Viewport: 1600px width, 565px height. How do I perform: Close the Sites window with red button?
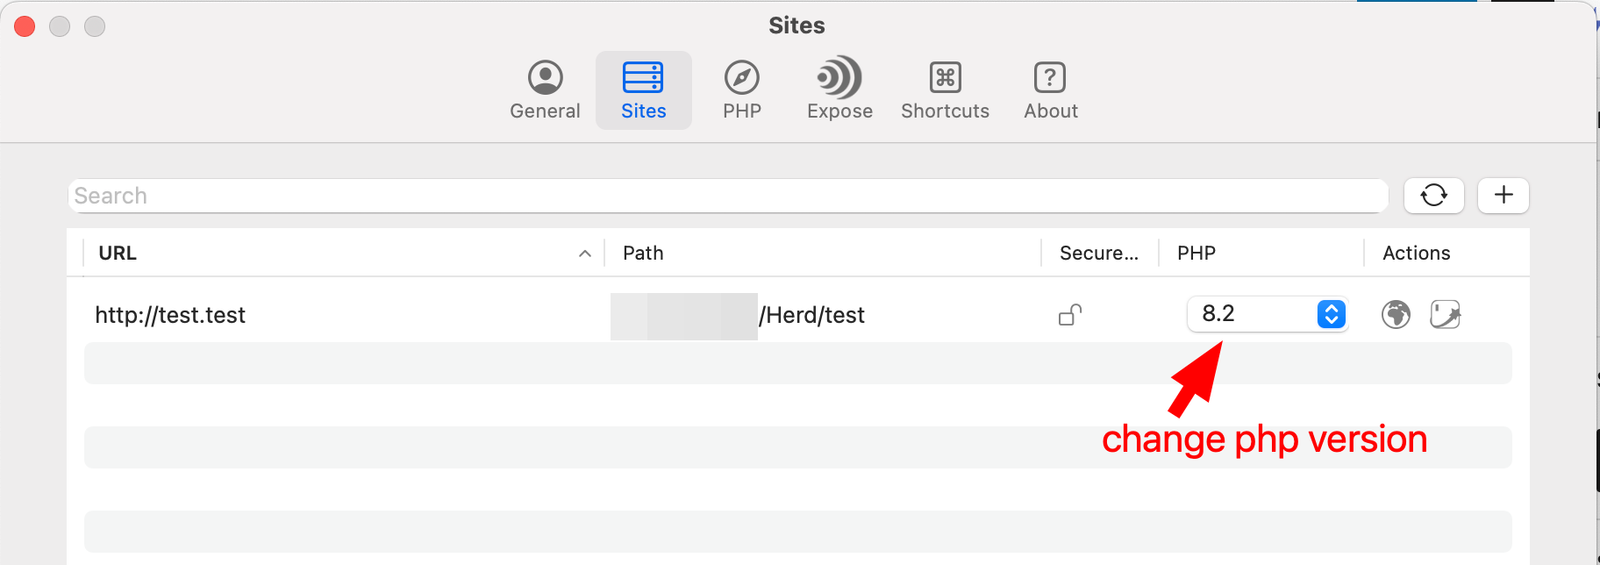[x=25, y=26]
